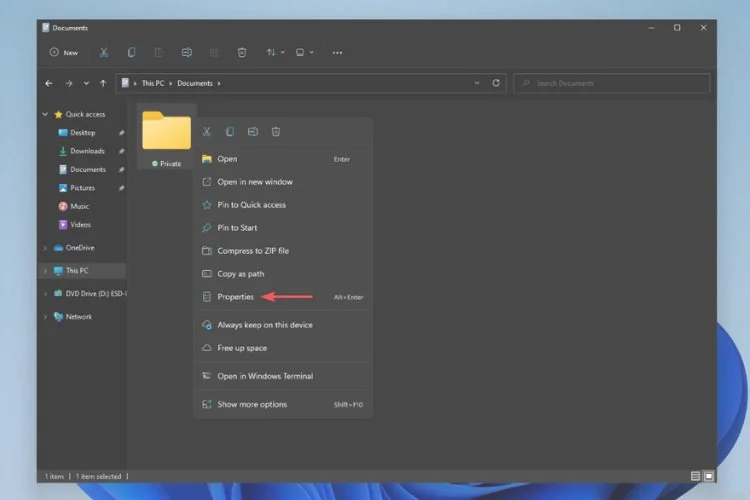Click the New button in toolbar

point(64,53)
